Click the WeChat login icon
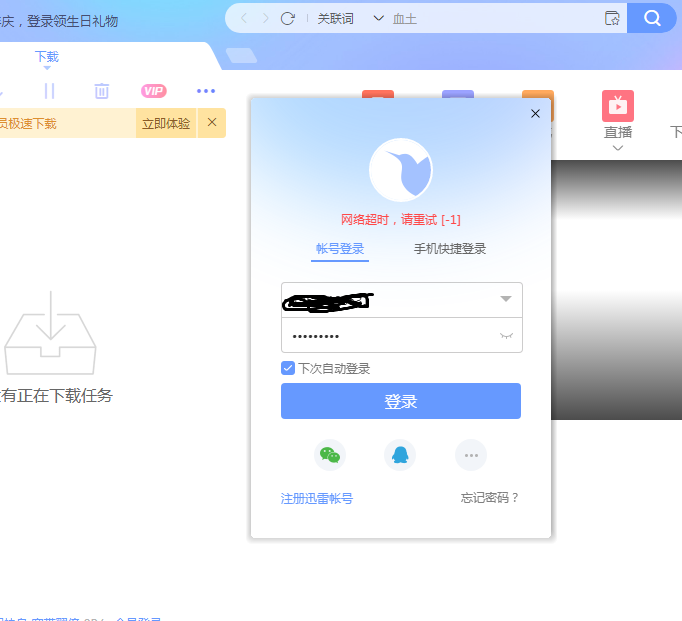 click(x=330, y=455)
